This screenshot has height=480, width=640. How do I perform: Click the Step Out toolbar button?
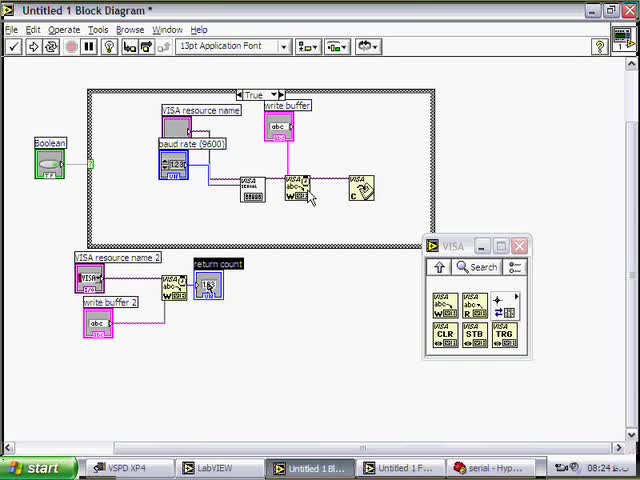[x=164, y=47]
